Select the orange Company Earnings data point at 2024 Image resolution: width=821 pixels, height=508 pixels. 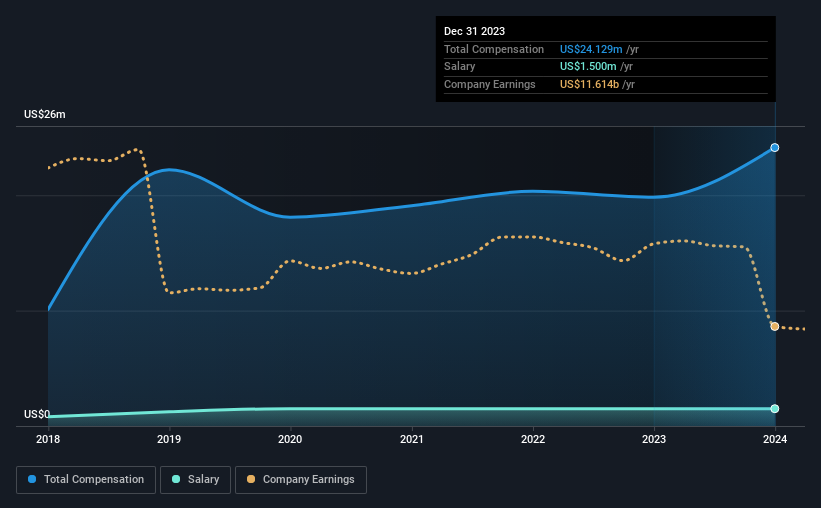(775, 326)
